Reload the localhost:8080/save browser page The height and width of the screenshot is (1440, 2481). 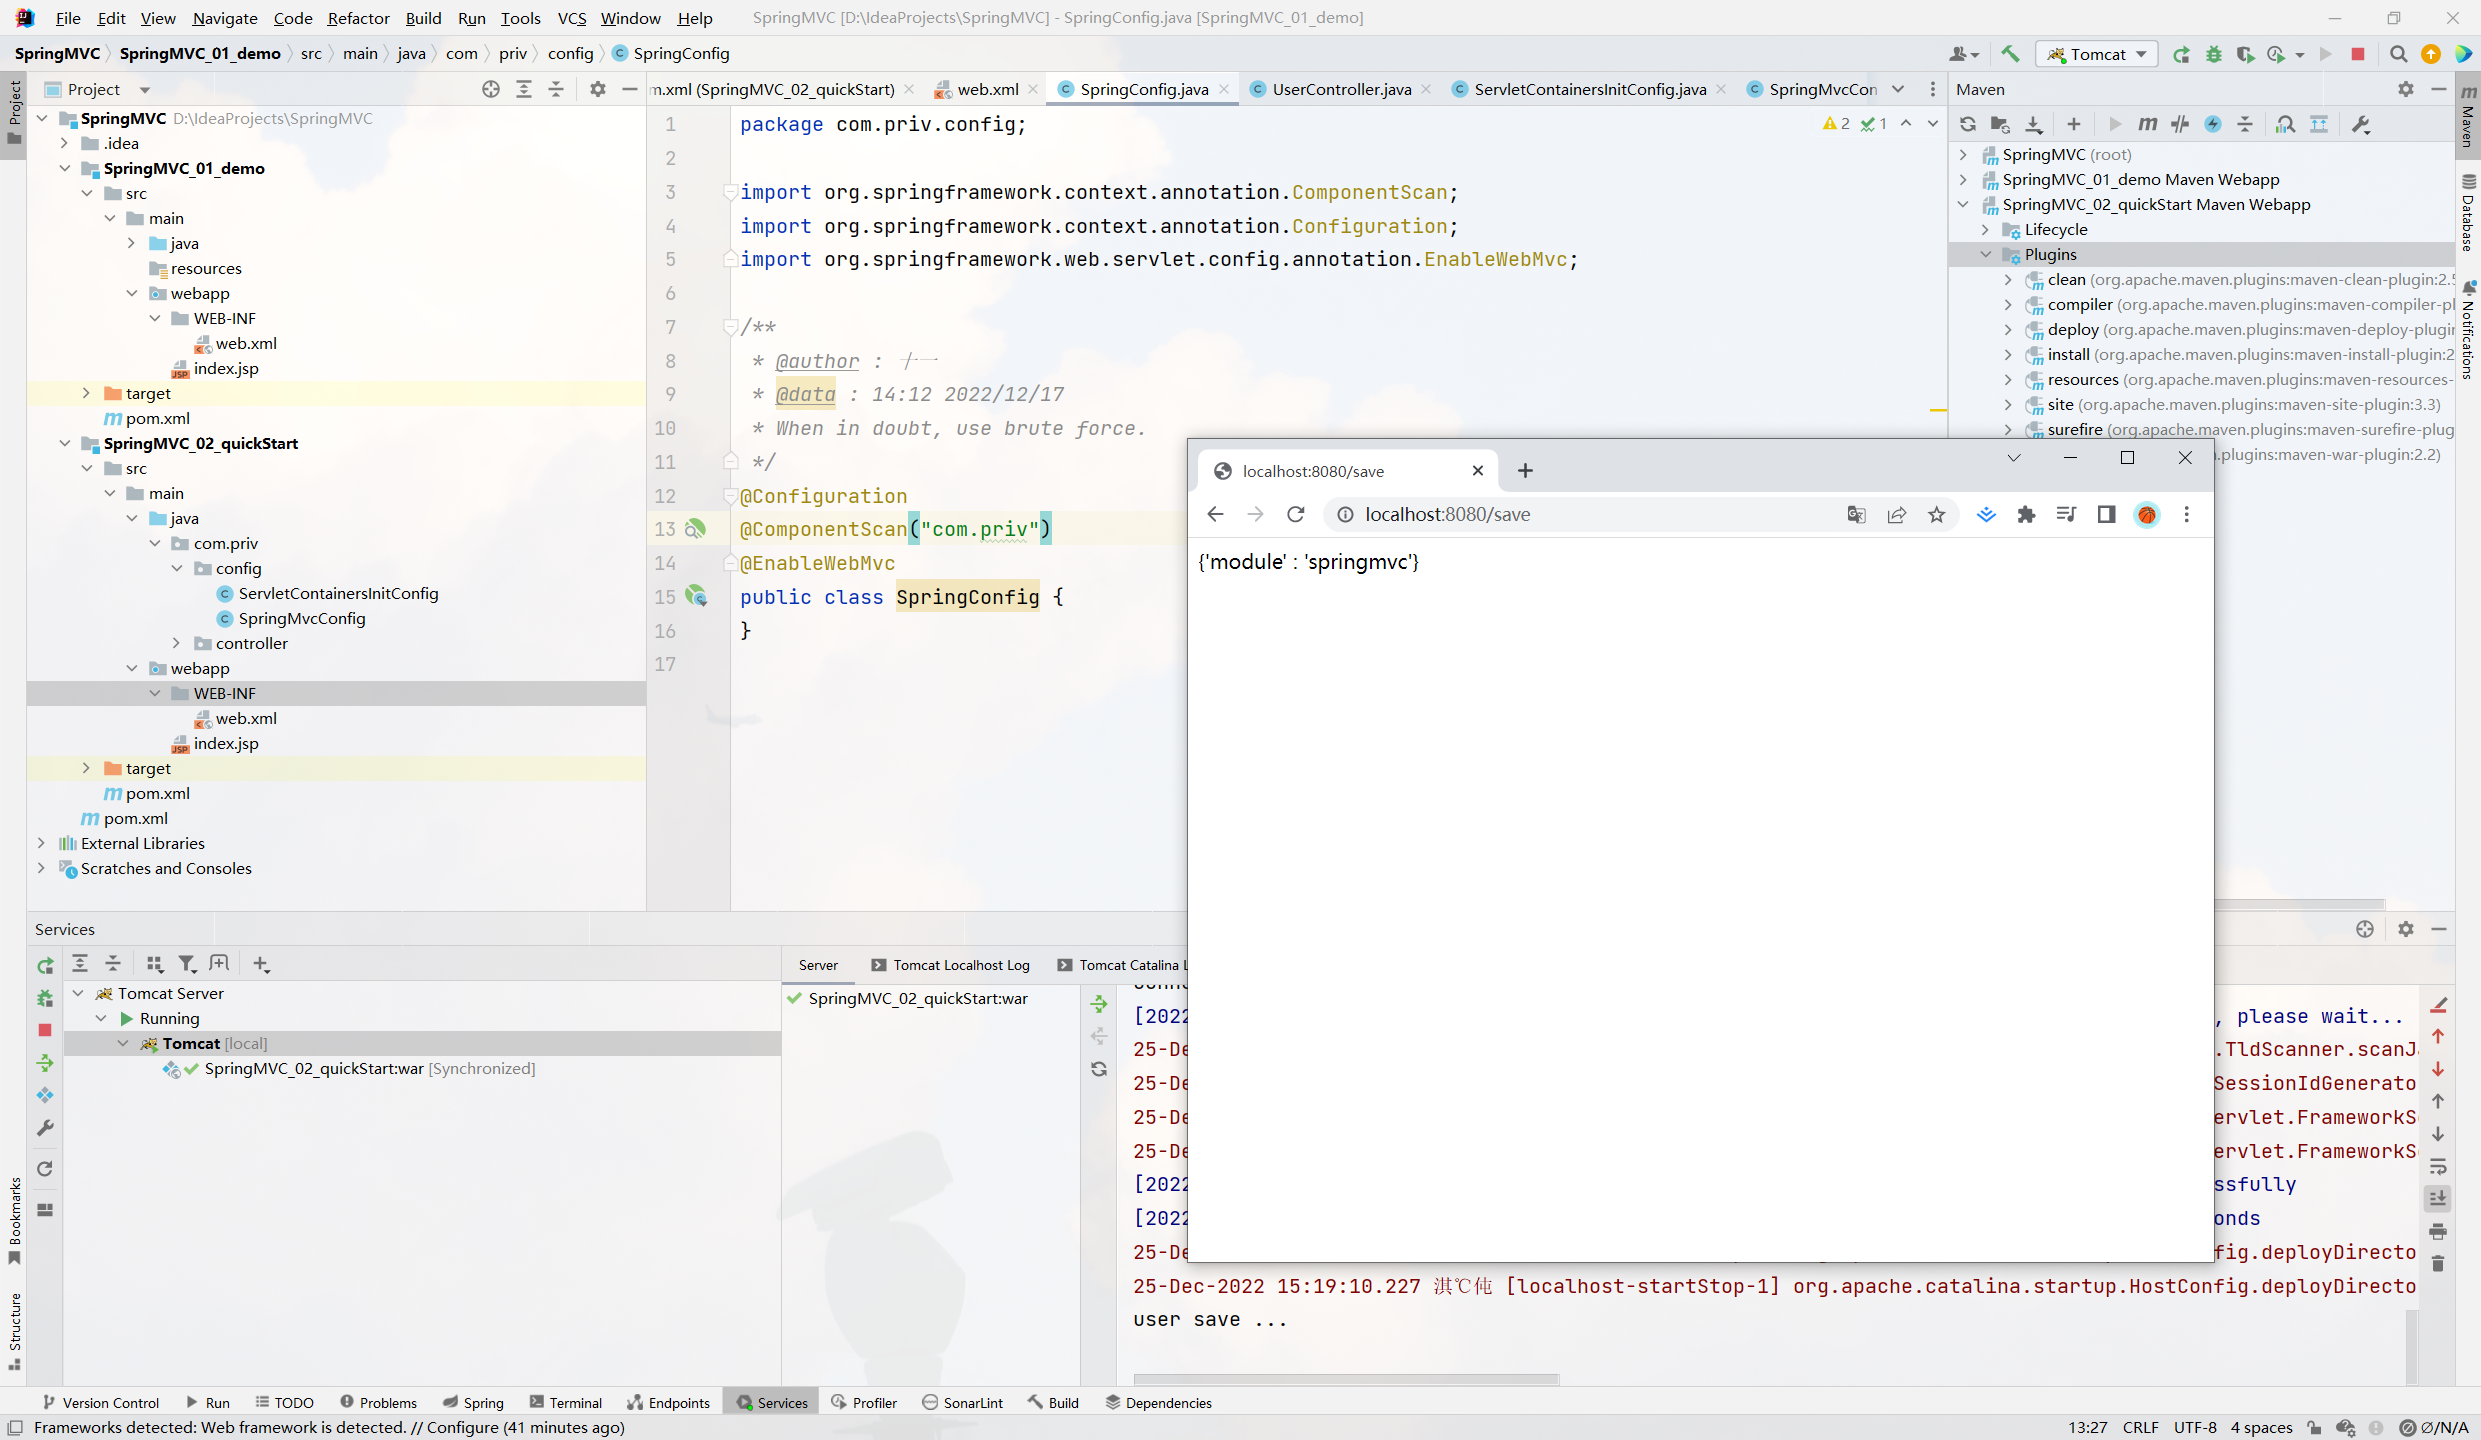click(1296, 514)
